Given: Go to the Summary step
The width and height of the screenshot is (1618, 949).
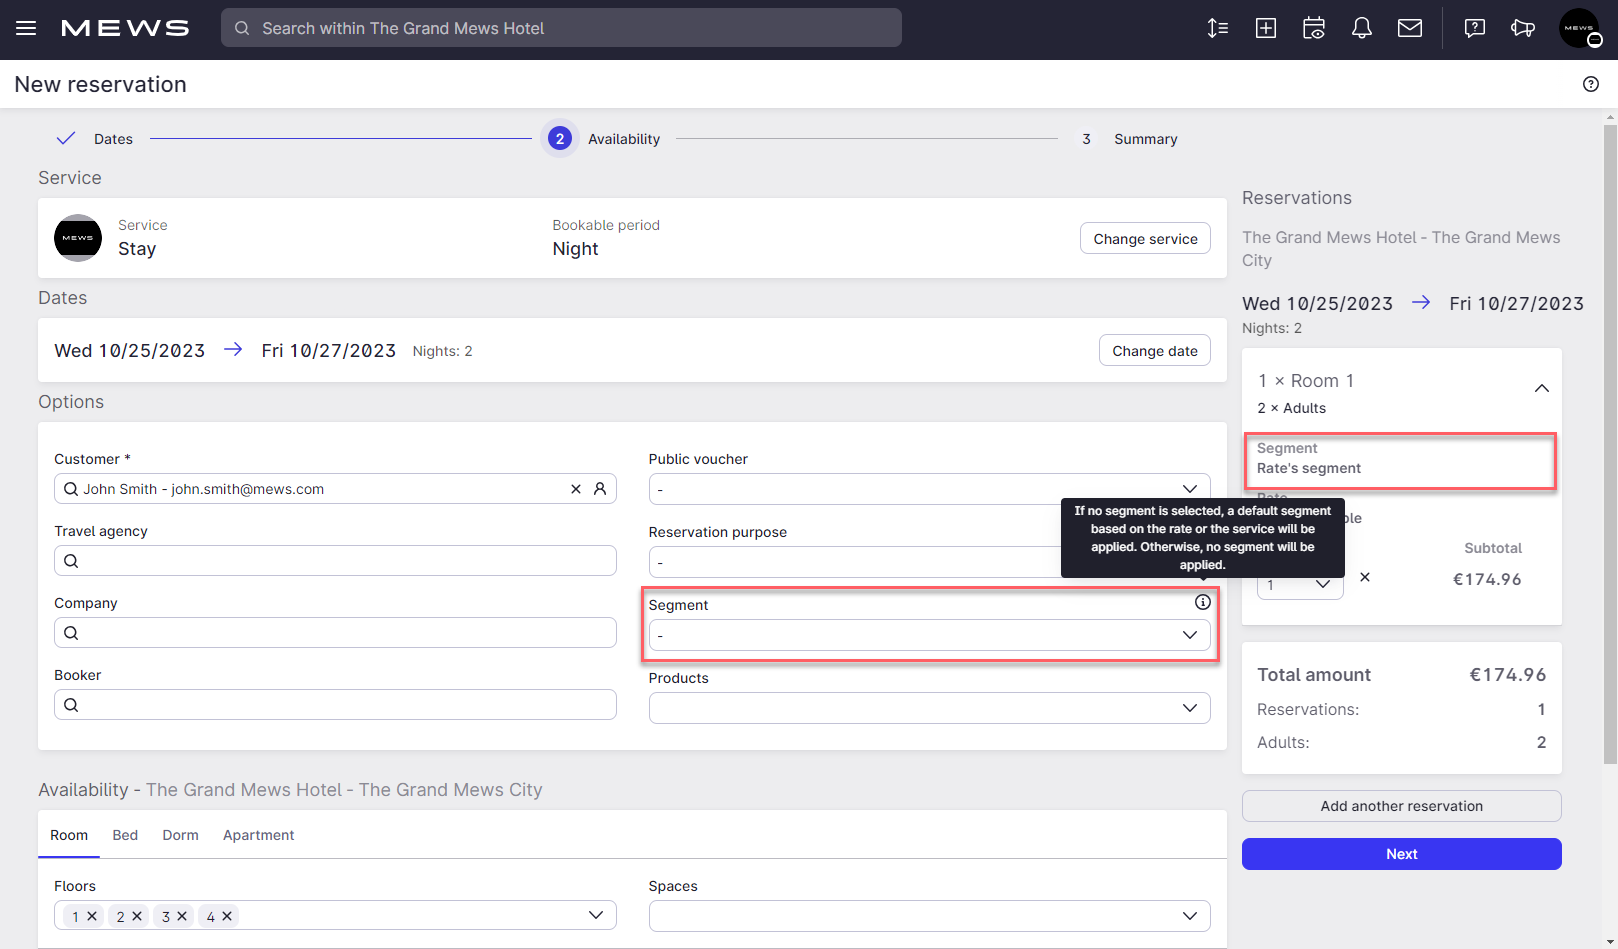Looking at the screenshot, I should pyautogui.click(x=1129, y=139).
